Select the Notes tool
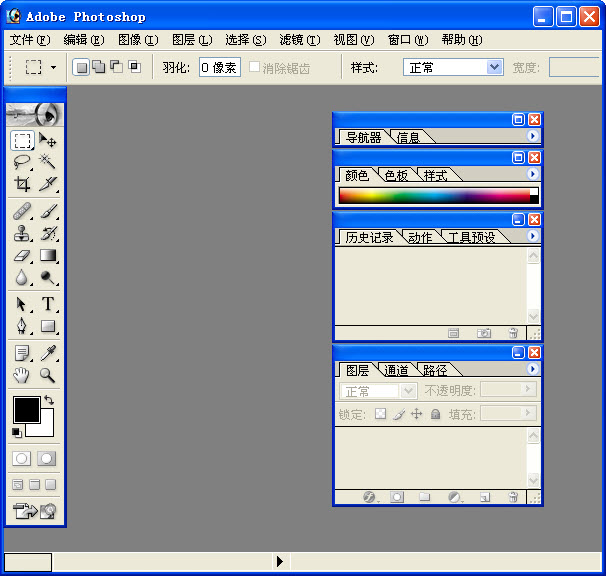This screenshot has height=576, width=606. tap(22, 353)
